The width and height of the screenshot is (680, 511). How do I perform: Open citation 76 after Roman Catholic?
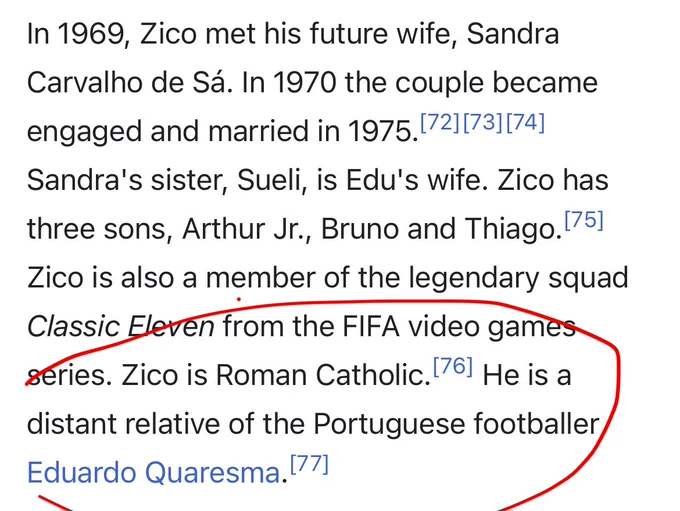coord(453,366)
